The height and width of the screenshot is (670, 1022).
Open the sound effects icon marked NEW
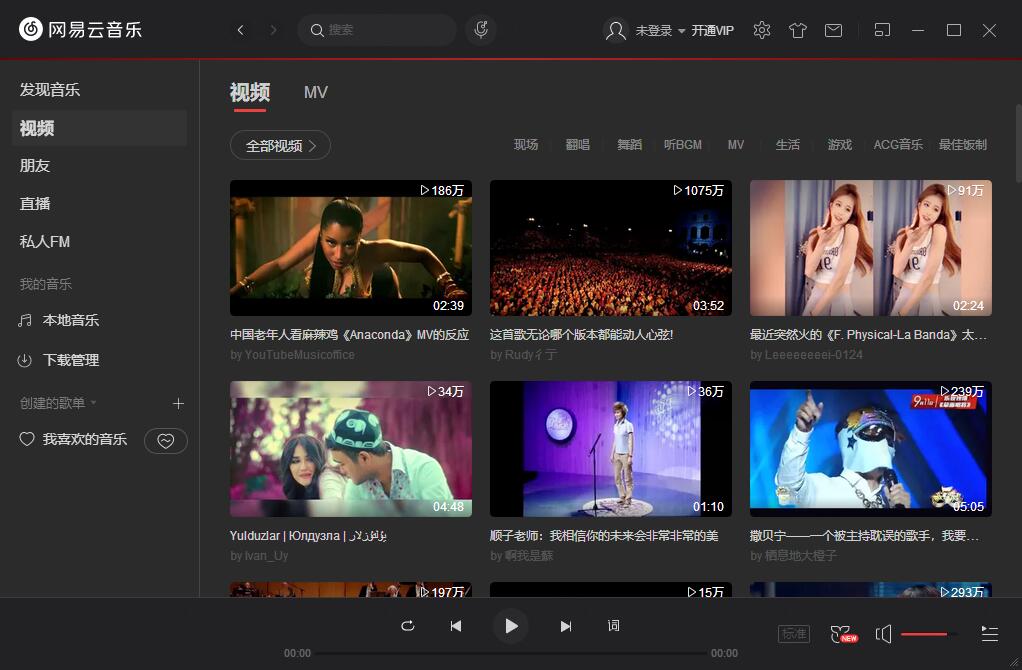[x=843, y=634]
